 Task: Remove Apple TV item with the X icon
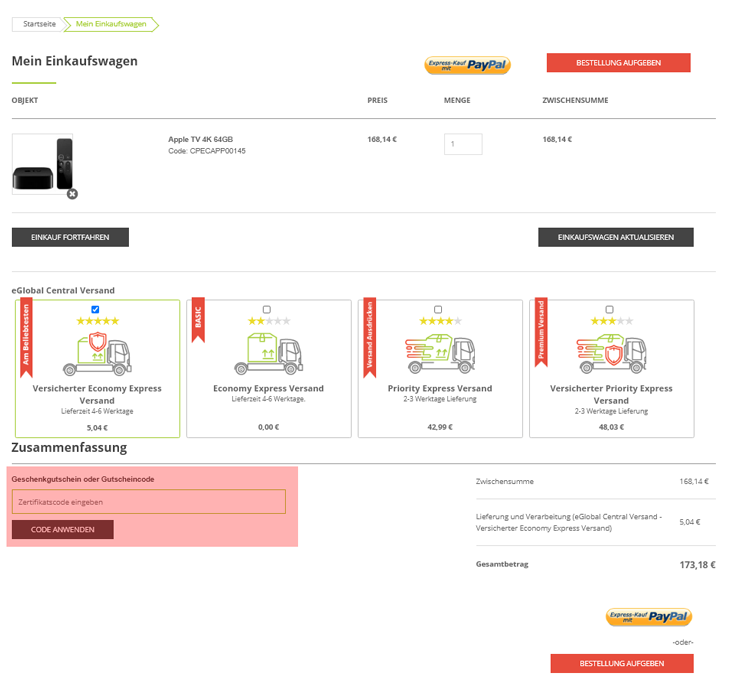tap(72, 194)
